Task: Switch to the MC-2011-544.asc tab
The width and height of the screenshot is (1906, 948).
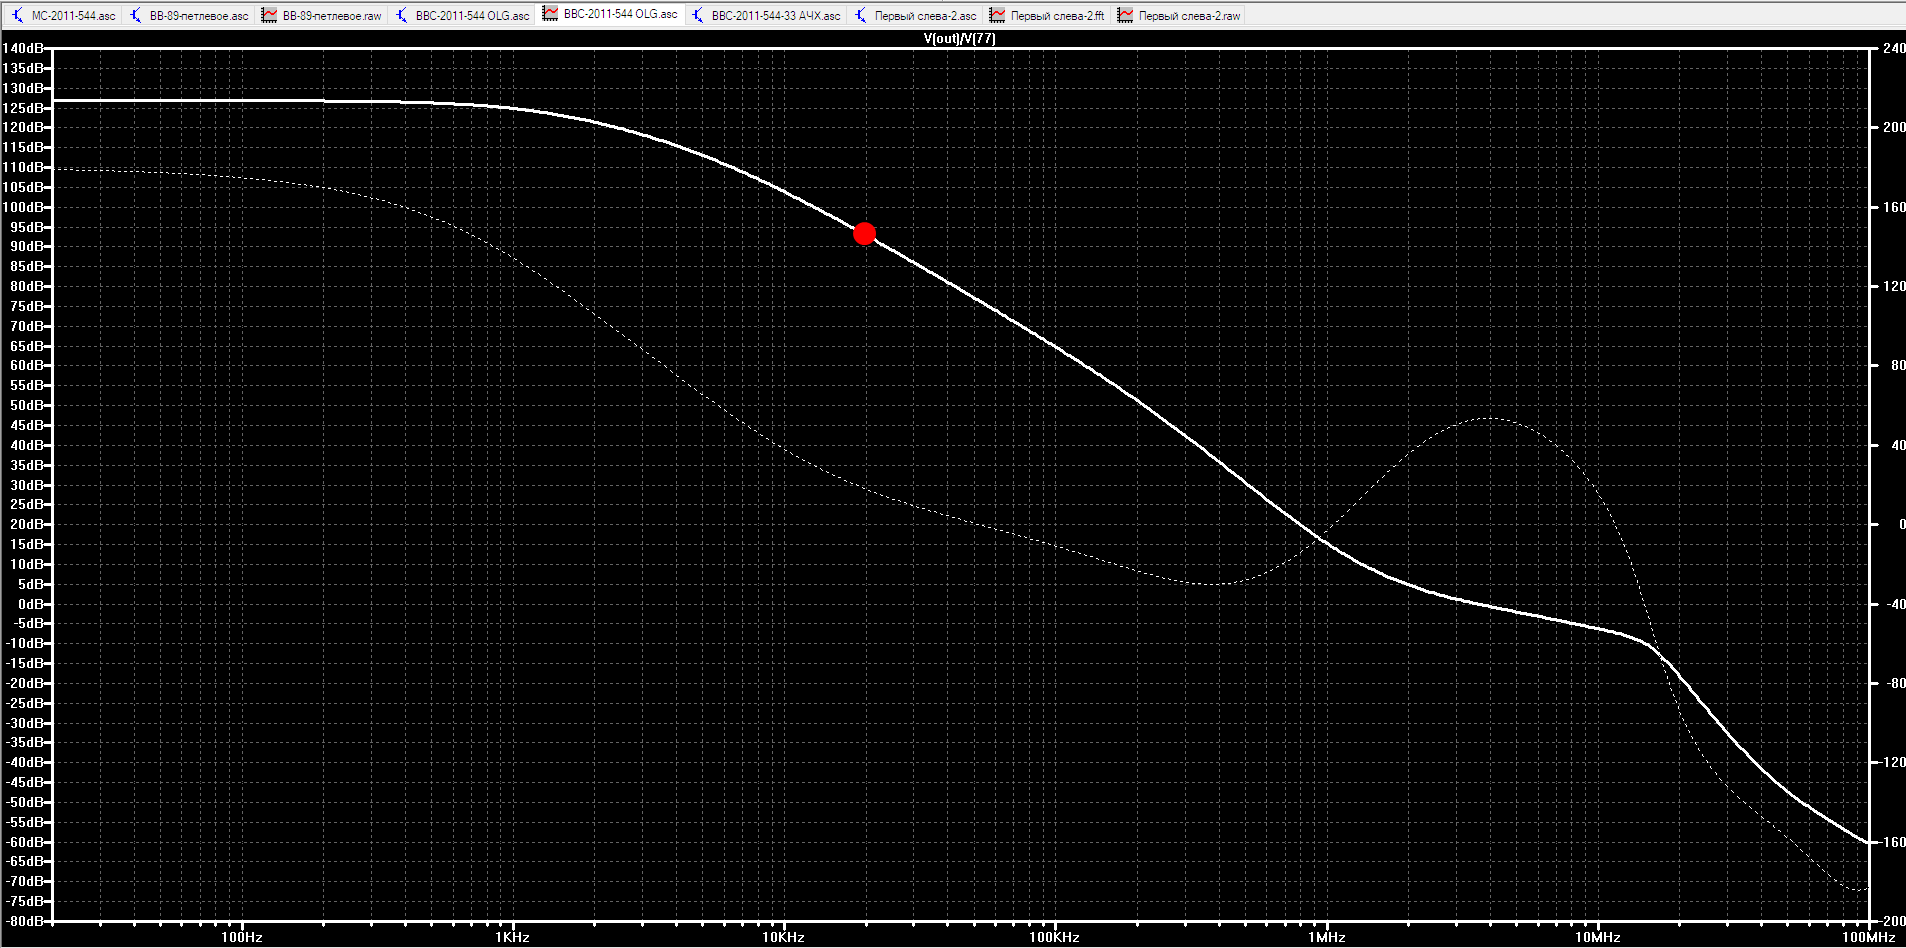Action: pyautogui.click(x=64, y=15)
